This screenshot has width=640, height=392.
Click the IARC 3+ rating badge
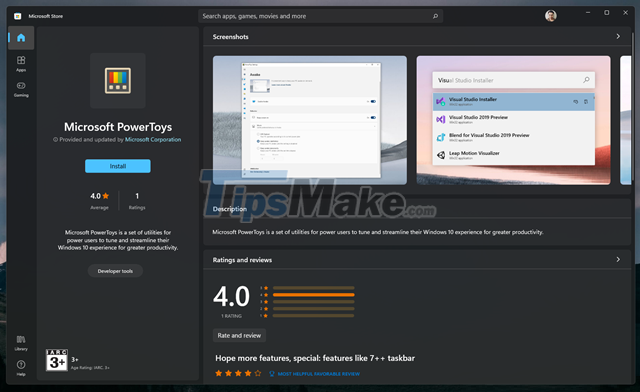(x=57, y=360)
